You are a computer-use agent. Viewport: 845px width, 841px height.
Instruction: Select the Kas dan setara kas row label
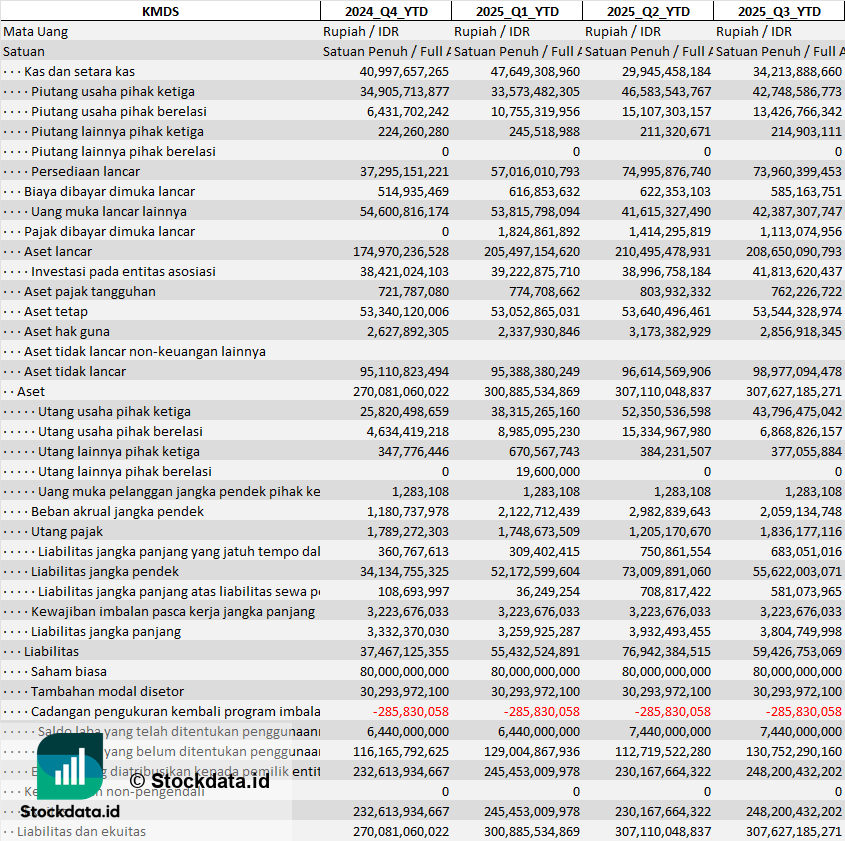click(79, 71)
